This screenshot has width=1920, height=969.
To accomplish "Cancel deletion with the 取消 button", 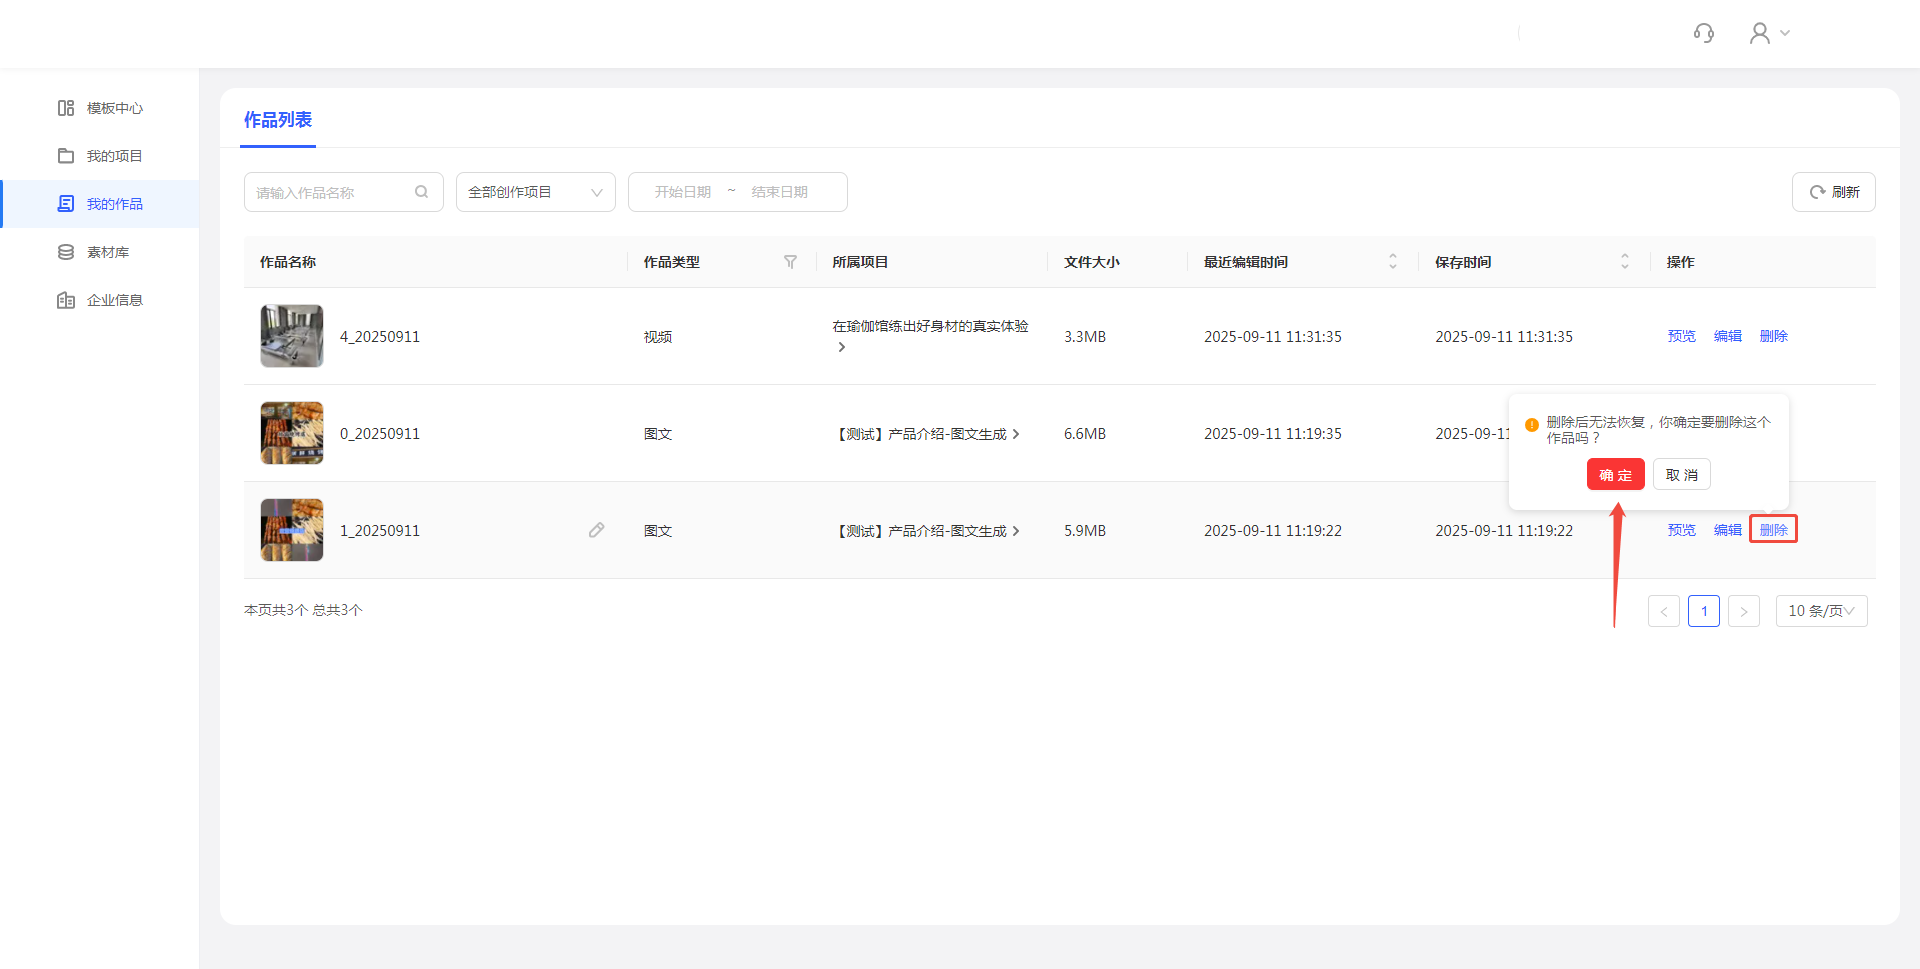I will [1681, 474].
